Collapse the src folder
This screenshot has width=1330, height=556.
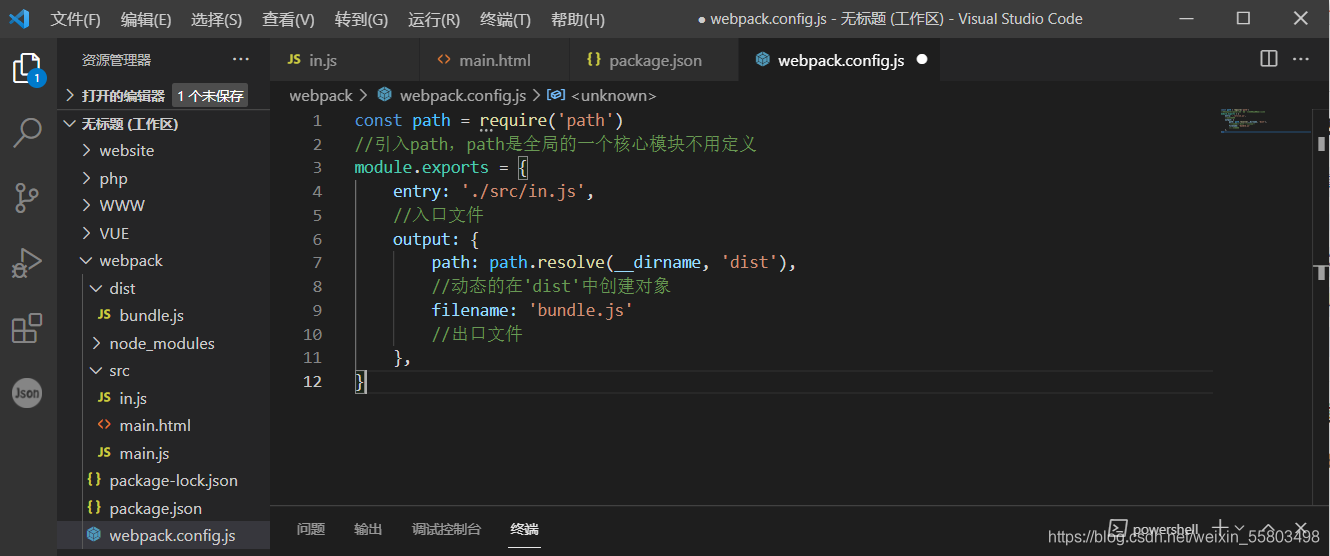pyautogui.click(x=97, y=370)
